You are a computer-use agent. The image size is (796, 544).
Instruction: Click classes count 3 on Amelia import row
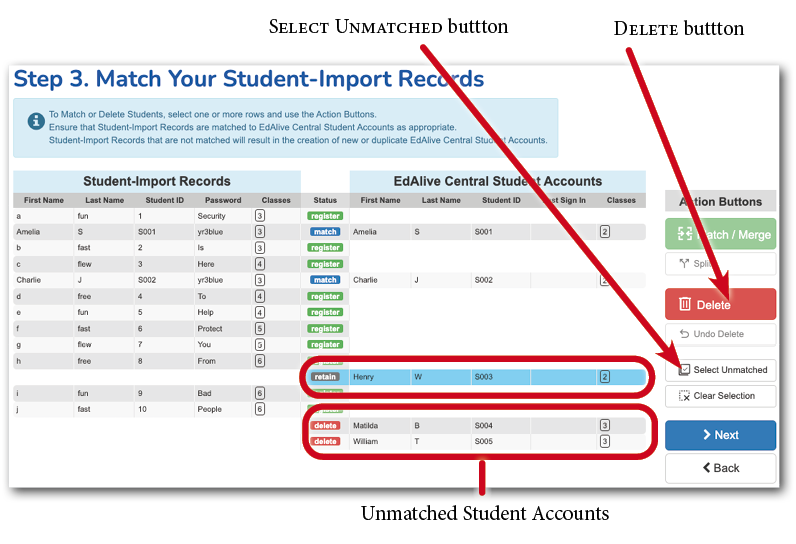click(x=259, y=231)
